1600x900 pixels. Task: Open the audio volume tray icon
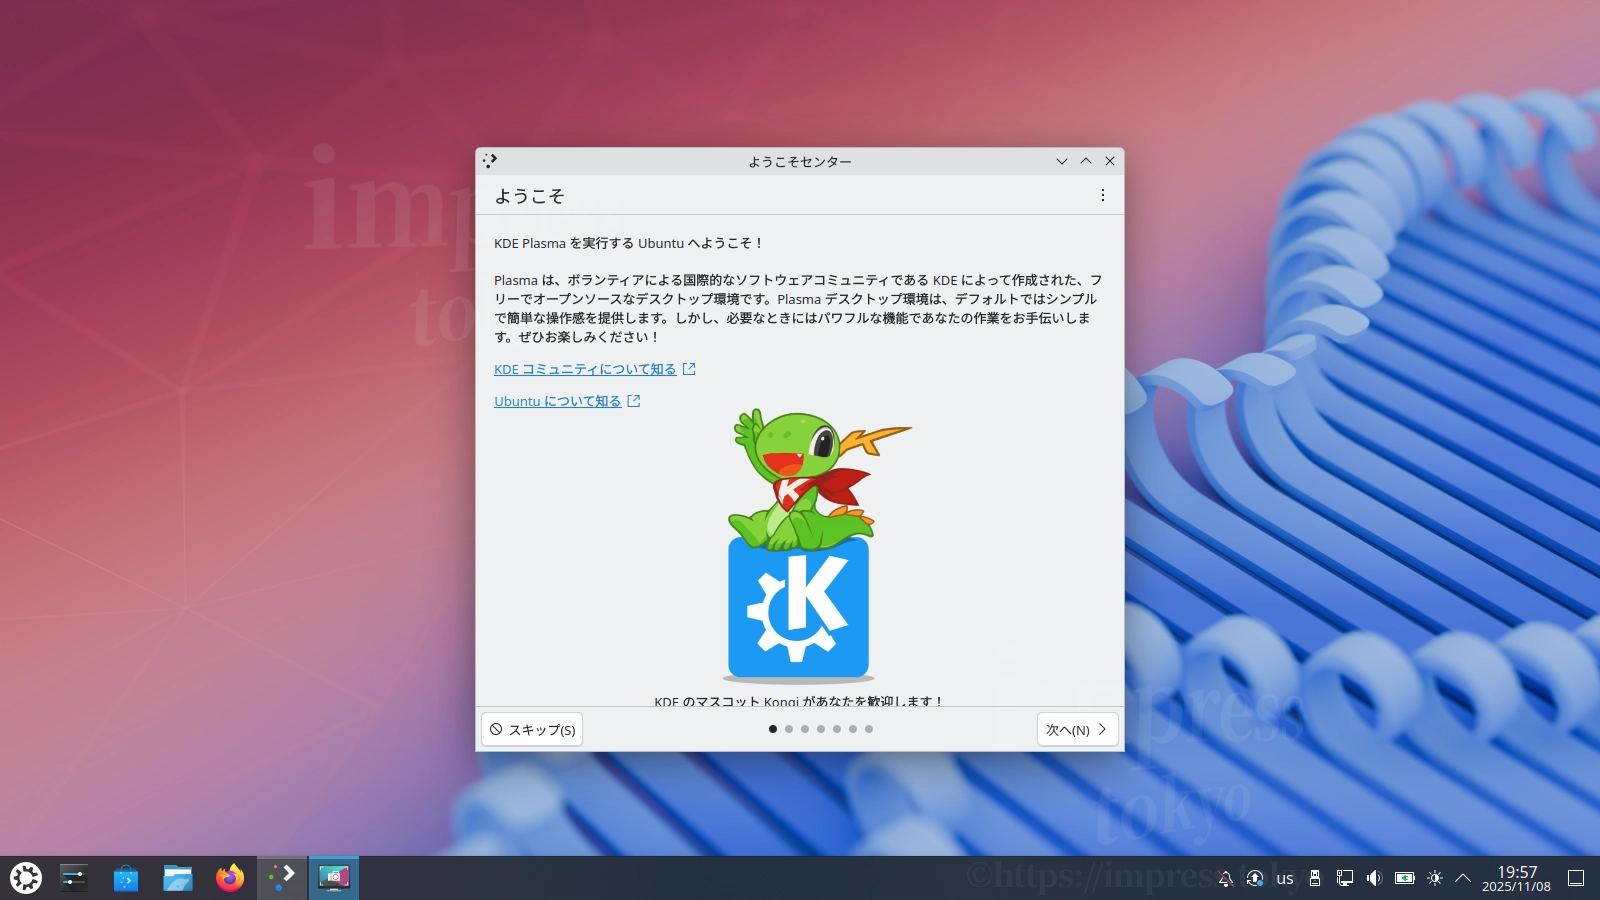coord(1375,878)
